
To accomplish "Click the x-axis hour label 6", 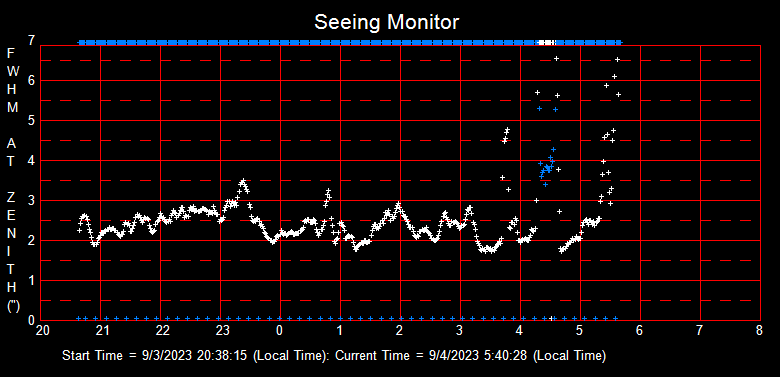I will click(x=639, y=331).
